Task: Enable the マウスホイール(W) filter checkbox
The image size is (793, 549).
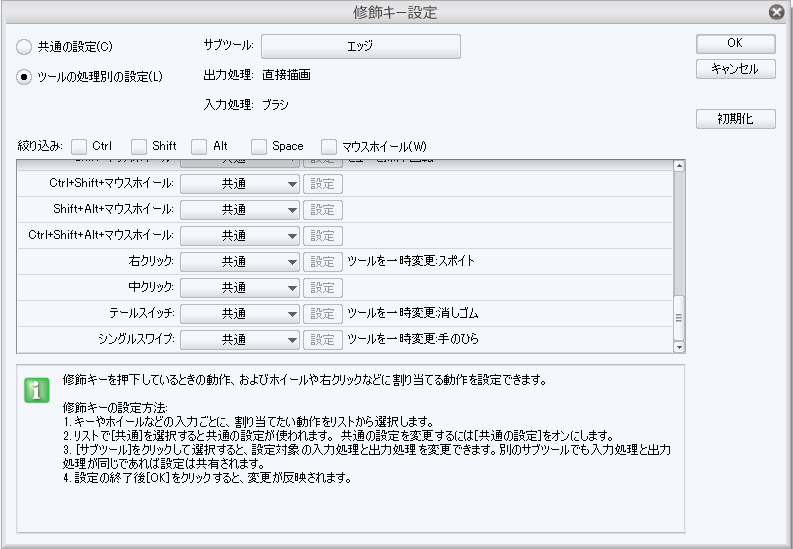Action: click(330, 146)
